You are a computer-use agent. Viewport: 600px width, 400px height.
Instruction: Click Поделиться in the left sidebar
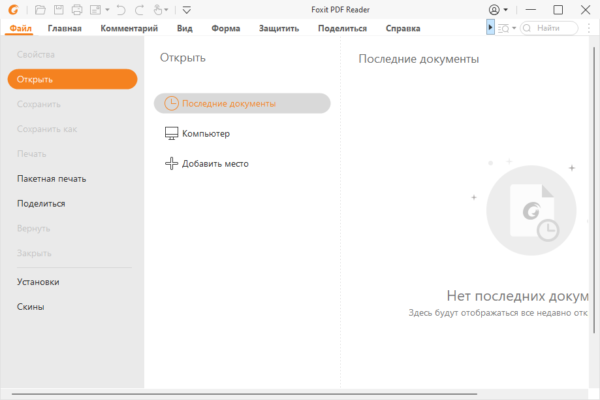[41, 204]
